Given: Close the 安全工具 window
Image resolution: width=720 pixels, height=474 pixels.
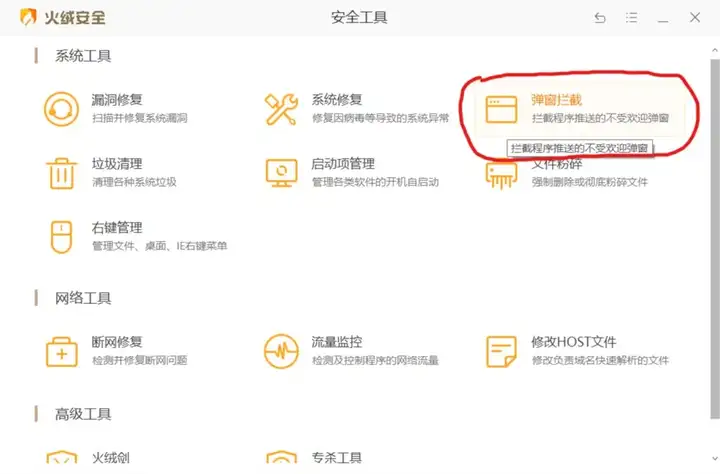Looking at the screenshot, I should 695,17.
